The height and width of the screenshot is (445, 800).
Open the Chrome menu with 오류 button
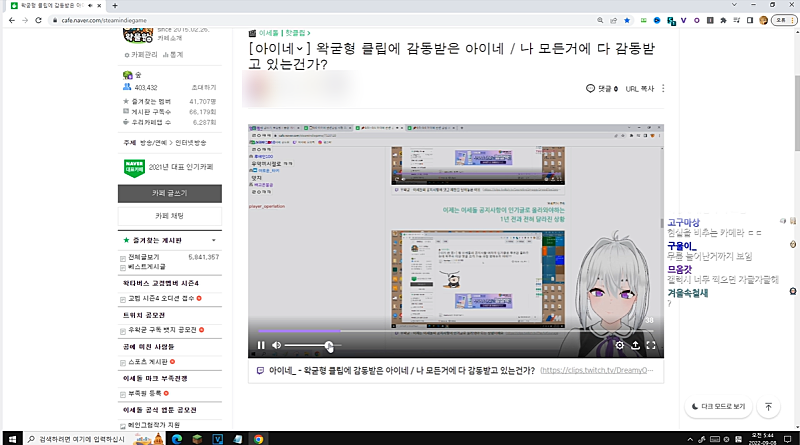pos(784,20)
